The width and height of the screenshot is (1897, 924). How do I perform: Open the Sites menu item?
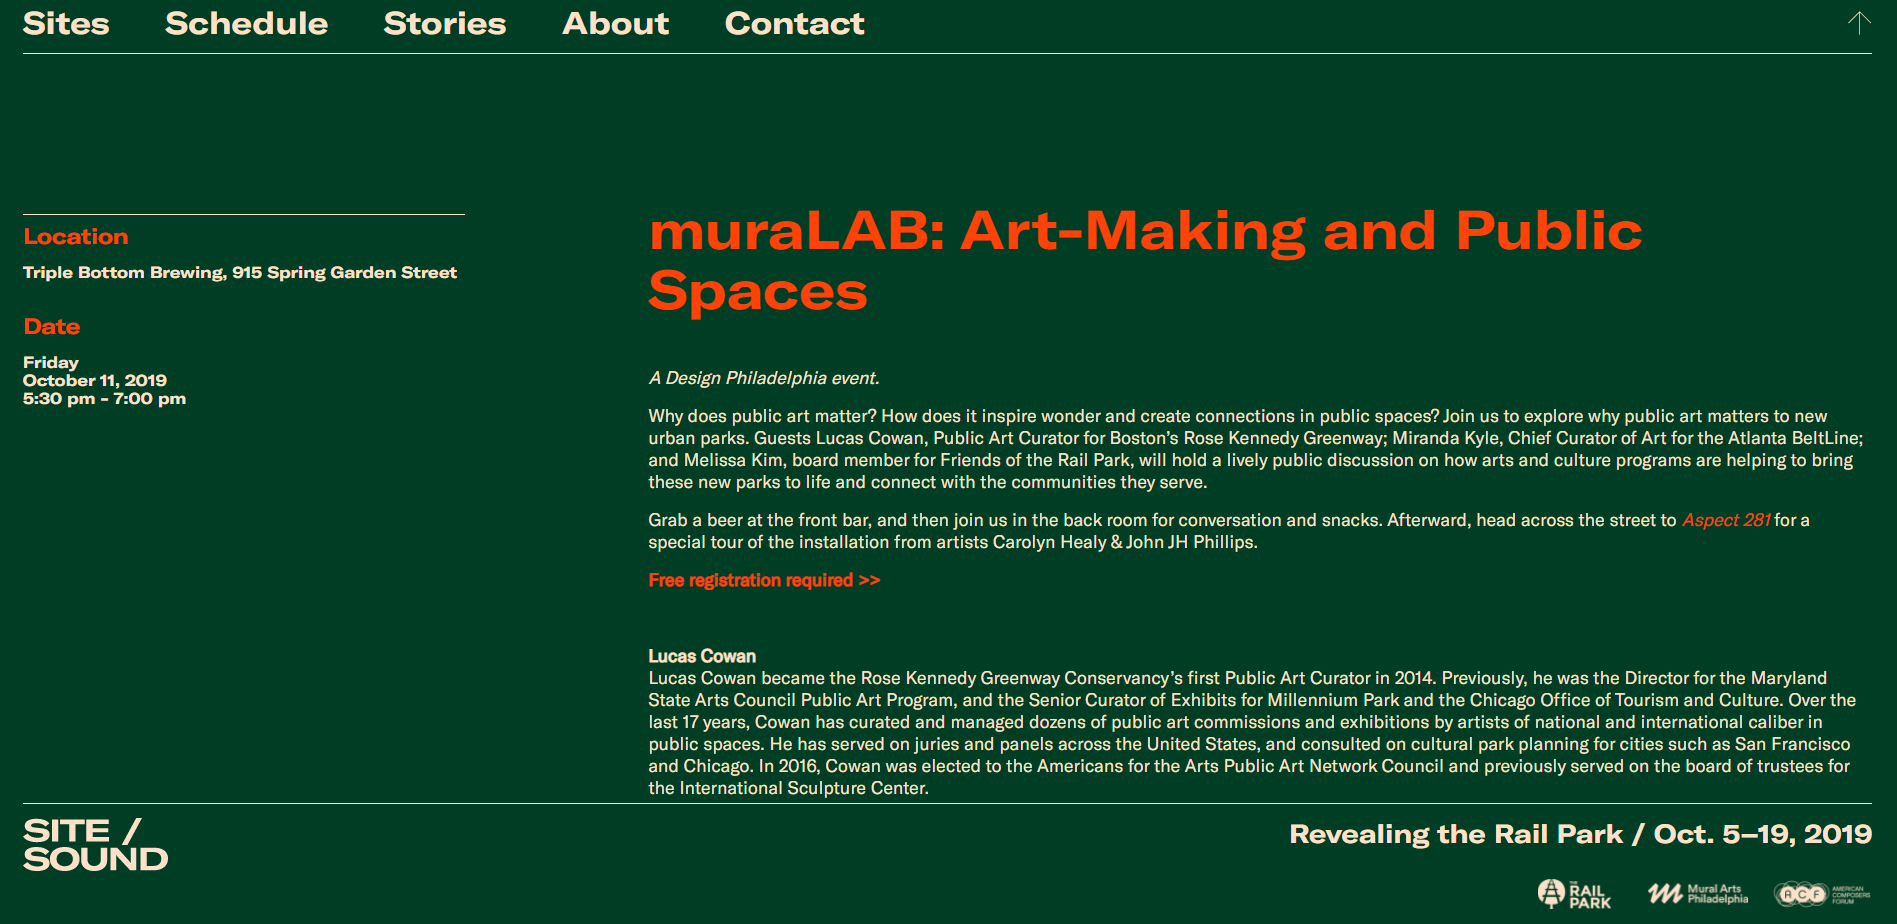(x=66, y=23)
